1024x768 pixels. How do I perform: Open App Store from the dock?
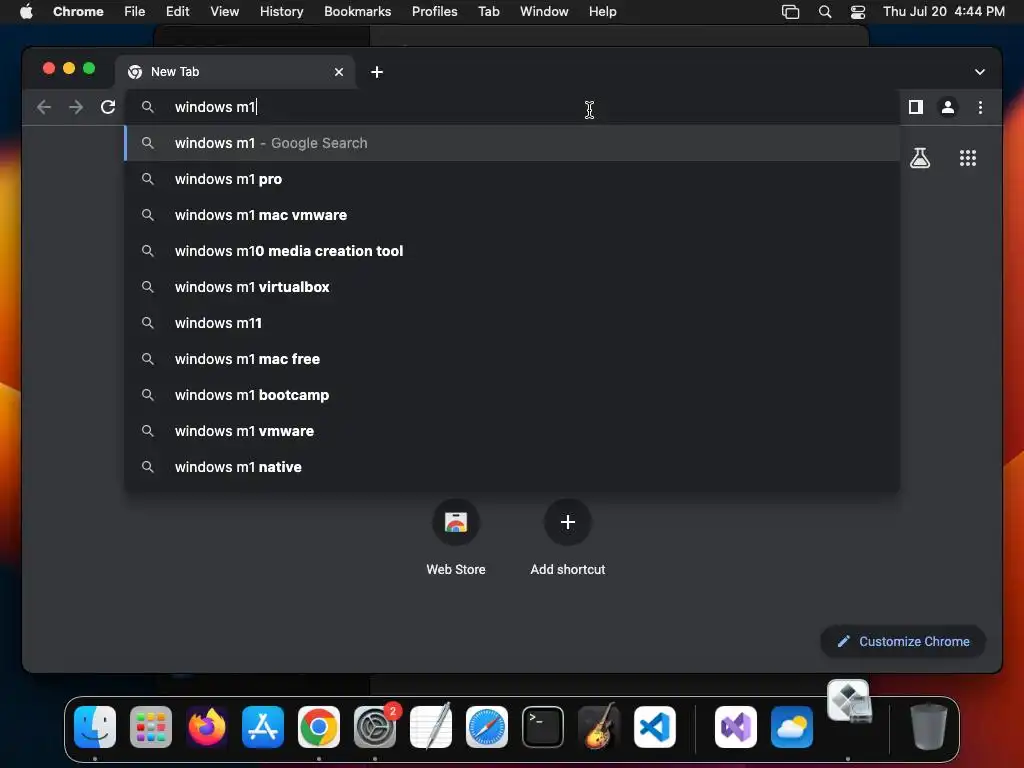(x=263, y=727)
